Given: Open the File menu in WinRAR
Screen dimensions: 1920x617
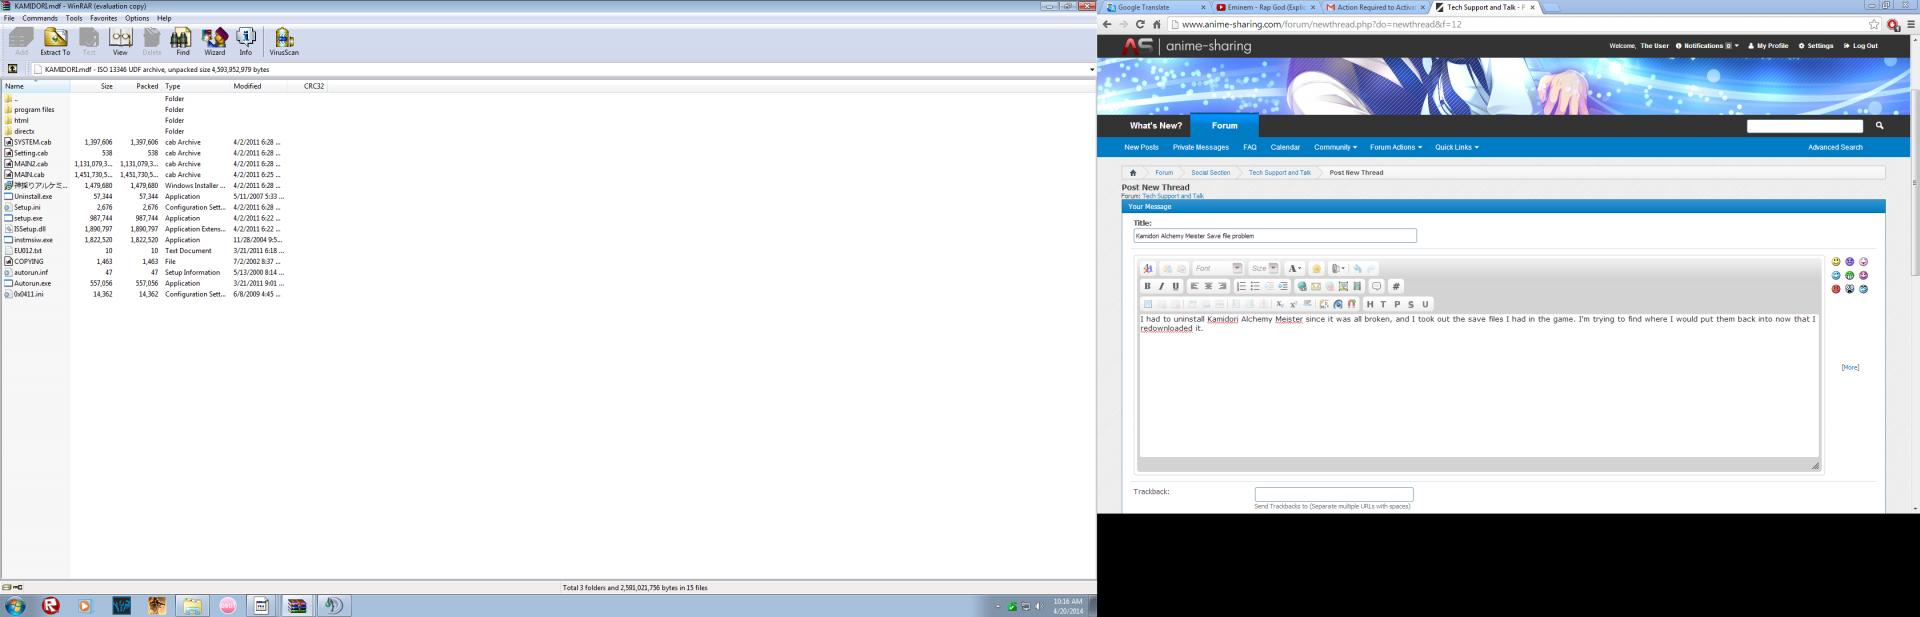Looking at the screenshot, I should 8,18.
